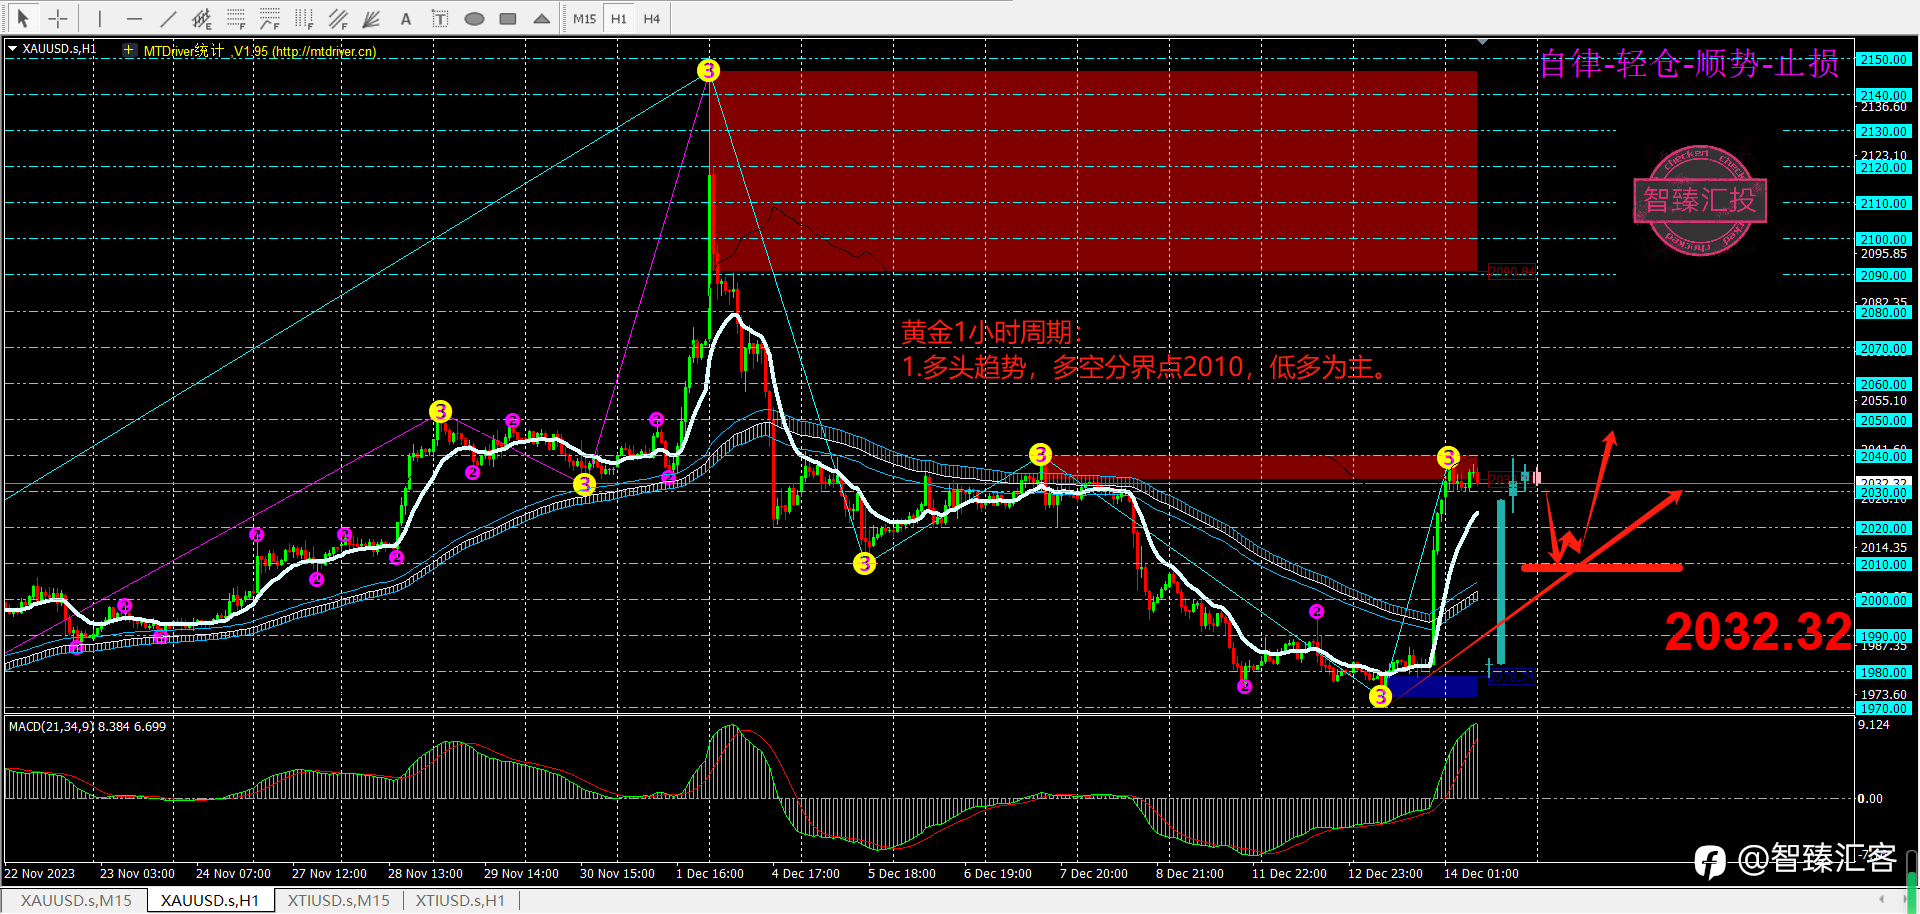Screen dimensions: 1920x914
Task: Toggle the H1 timeframe button
Action: pos(619,18)
